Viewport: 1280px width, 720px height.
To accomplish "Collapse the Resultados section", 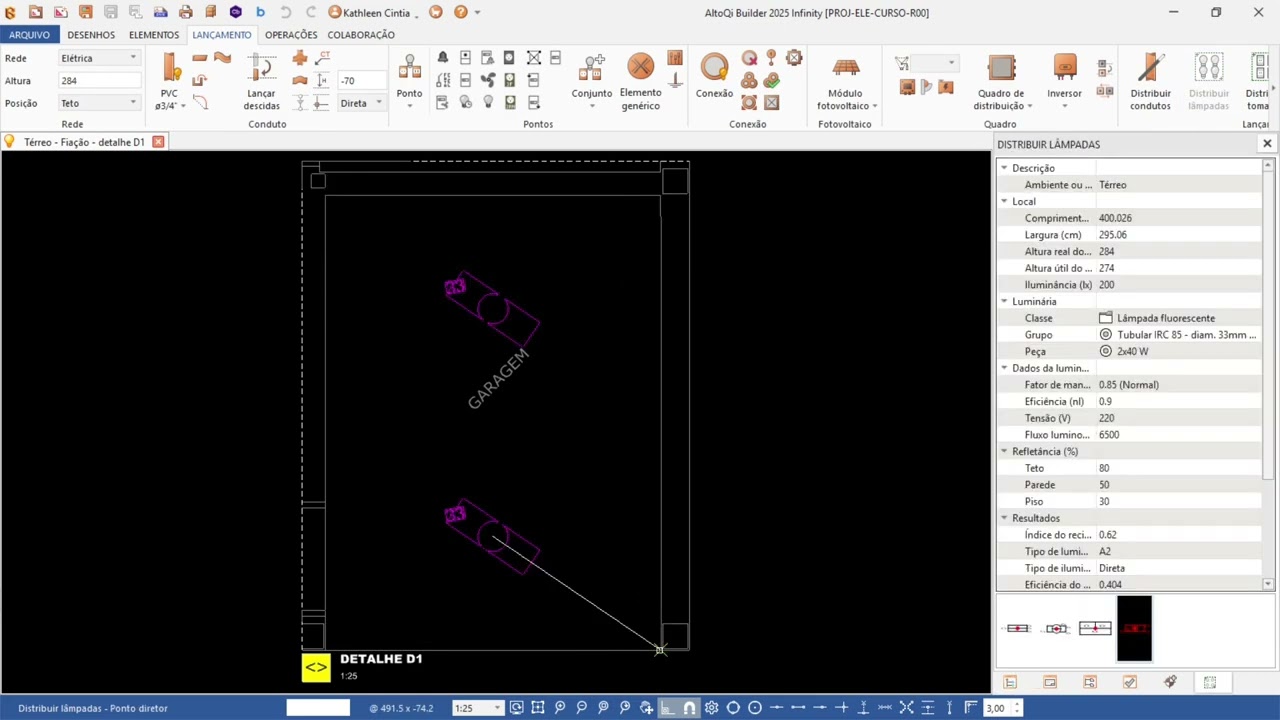I will coord(1004,518).
